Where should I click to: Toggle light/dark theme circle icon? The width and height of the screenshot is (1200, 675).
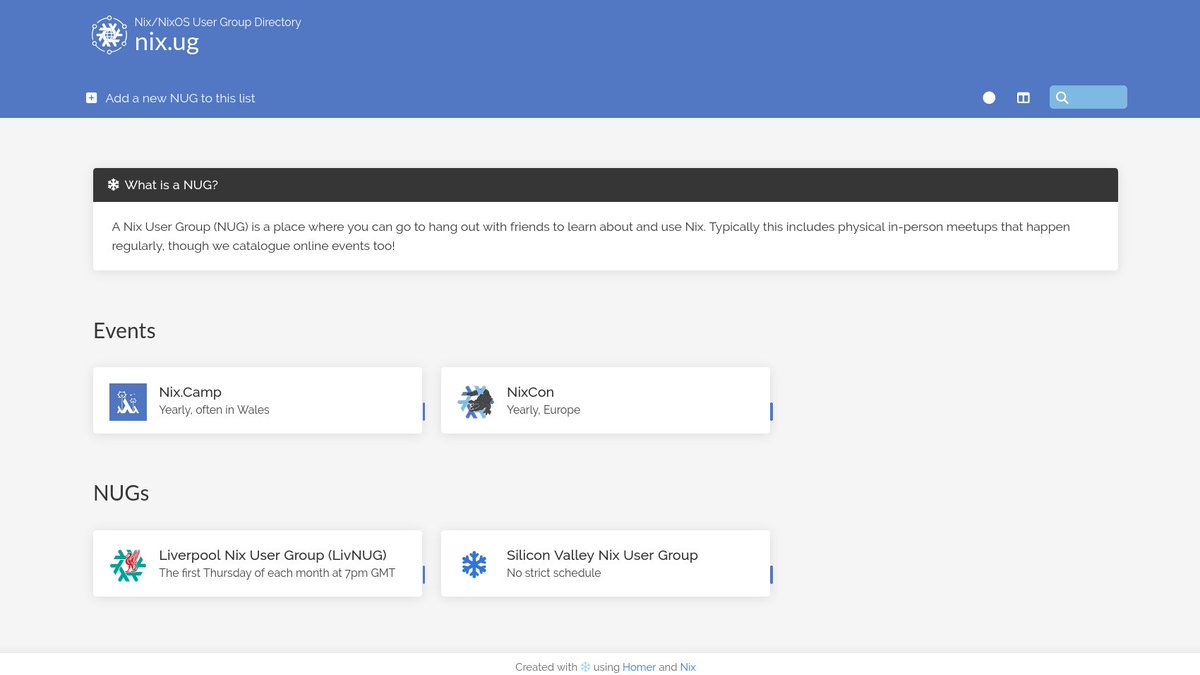click(x=989, y=98)
